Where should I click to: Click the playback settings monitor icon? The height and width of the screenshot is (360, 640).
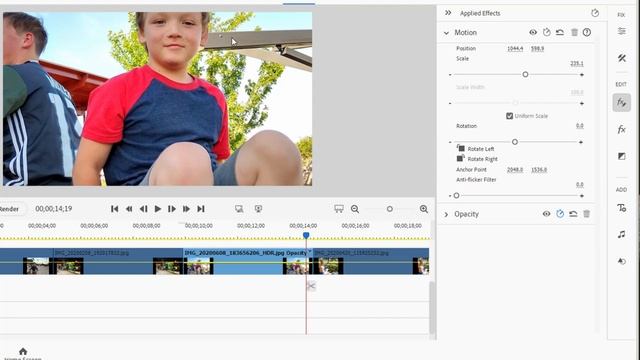[x=258, y=209]
